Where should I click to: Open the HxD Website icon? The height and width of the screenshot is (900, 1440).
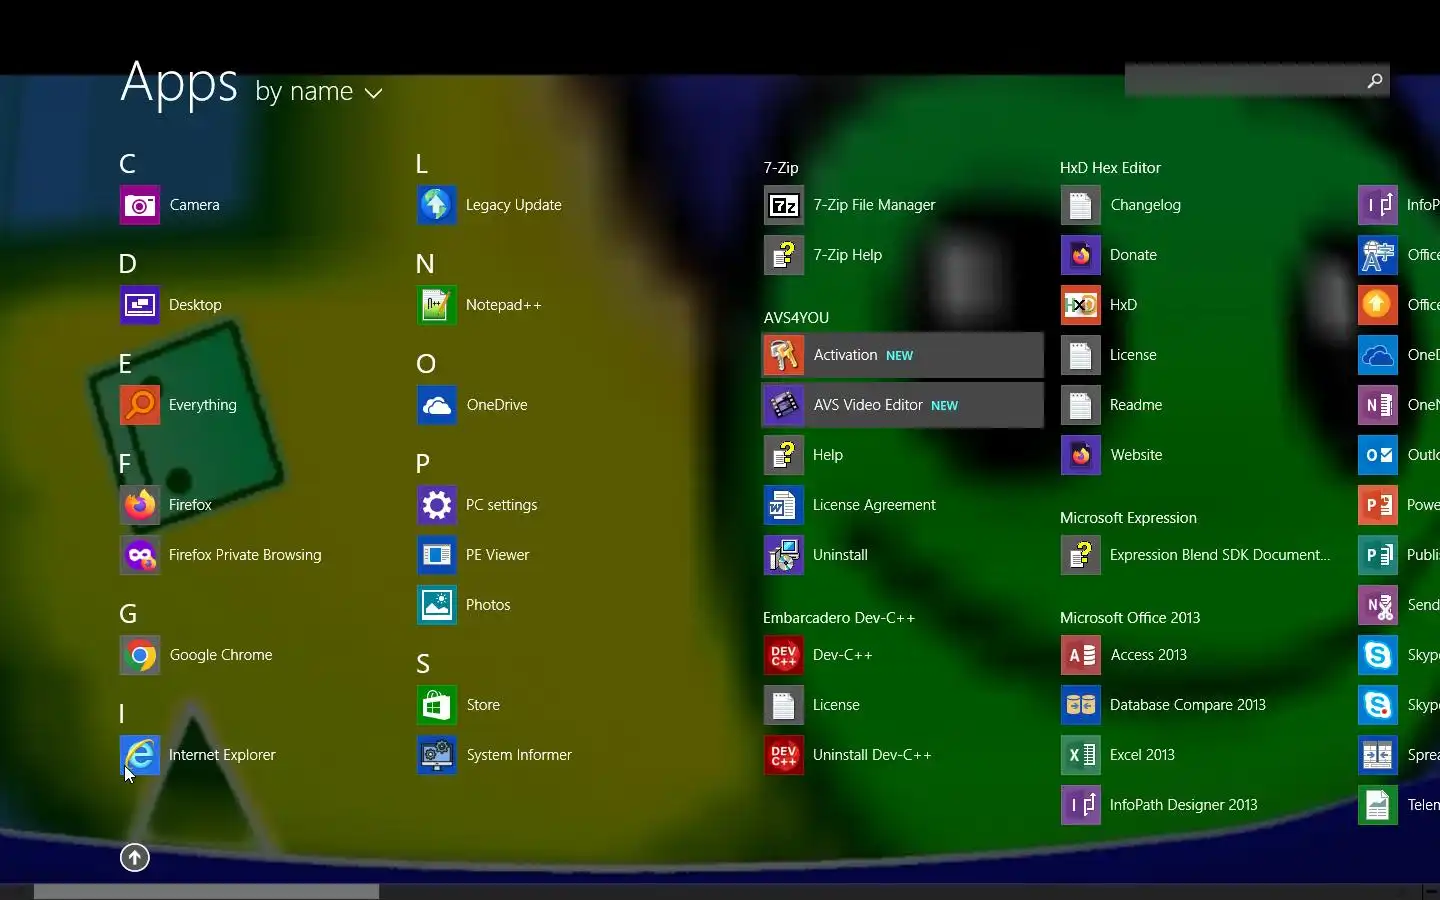tap(1081, 455)
